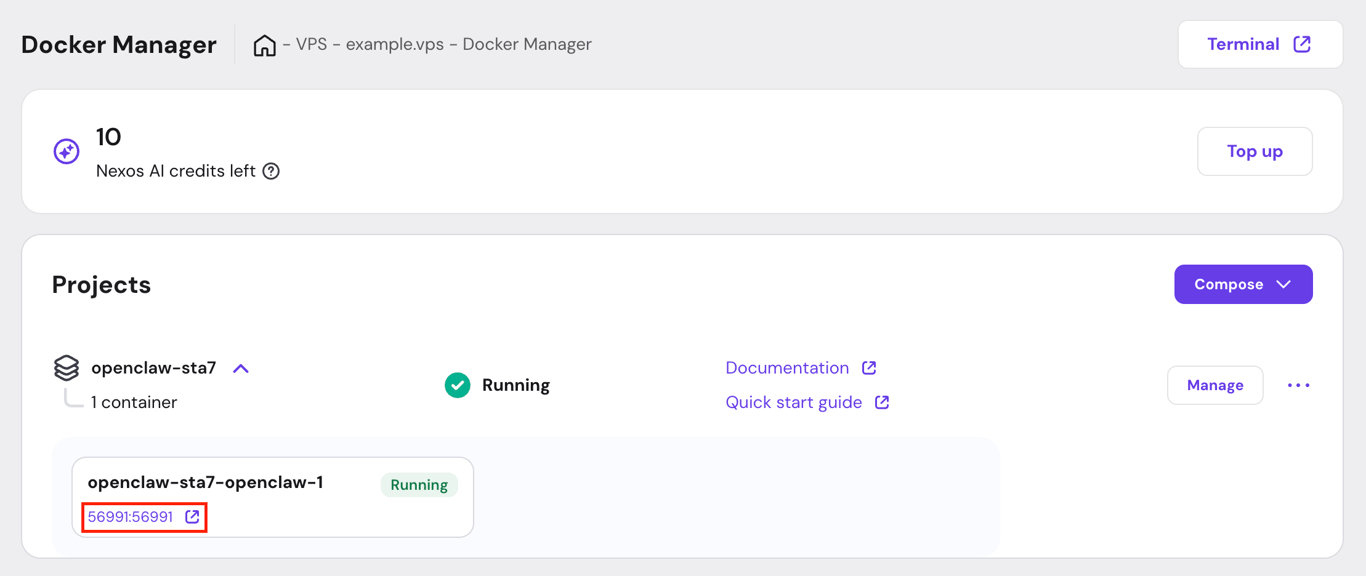The image size is (1366, 576).
Task: Collapse the openclaw-sta7 project via its chevron
Action: click(240, 368)
